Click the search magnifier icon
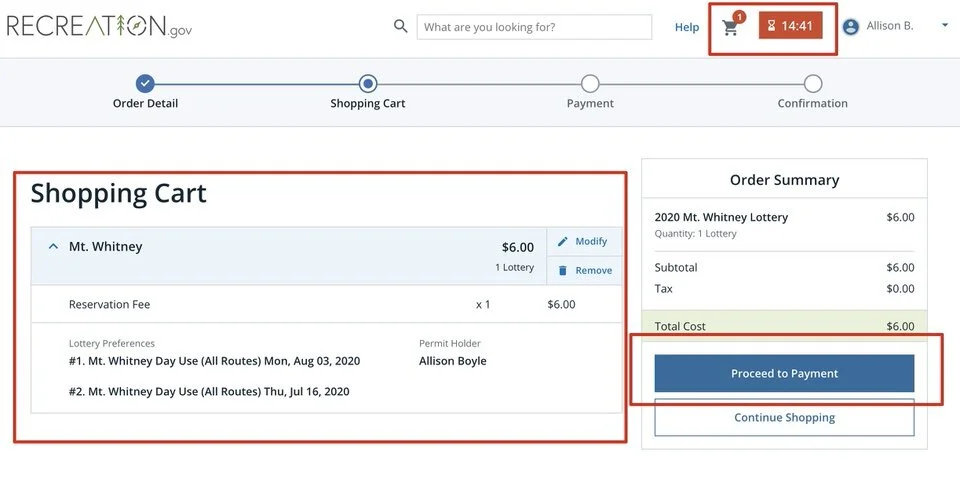 (400, 26)
